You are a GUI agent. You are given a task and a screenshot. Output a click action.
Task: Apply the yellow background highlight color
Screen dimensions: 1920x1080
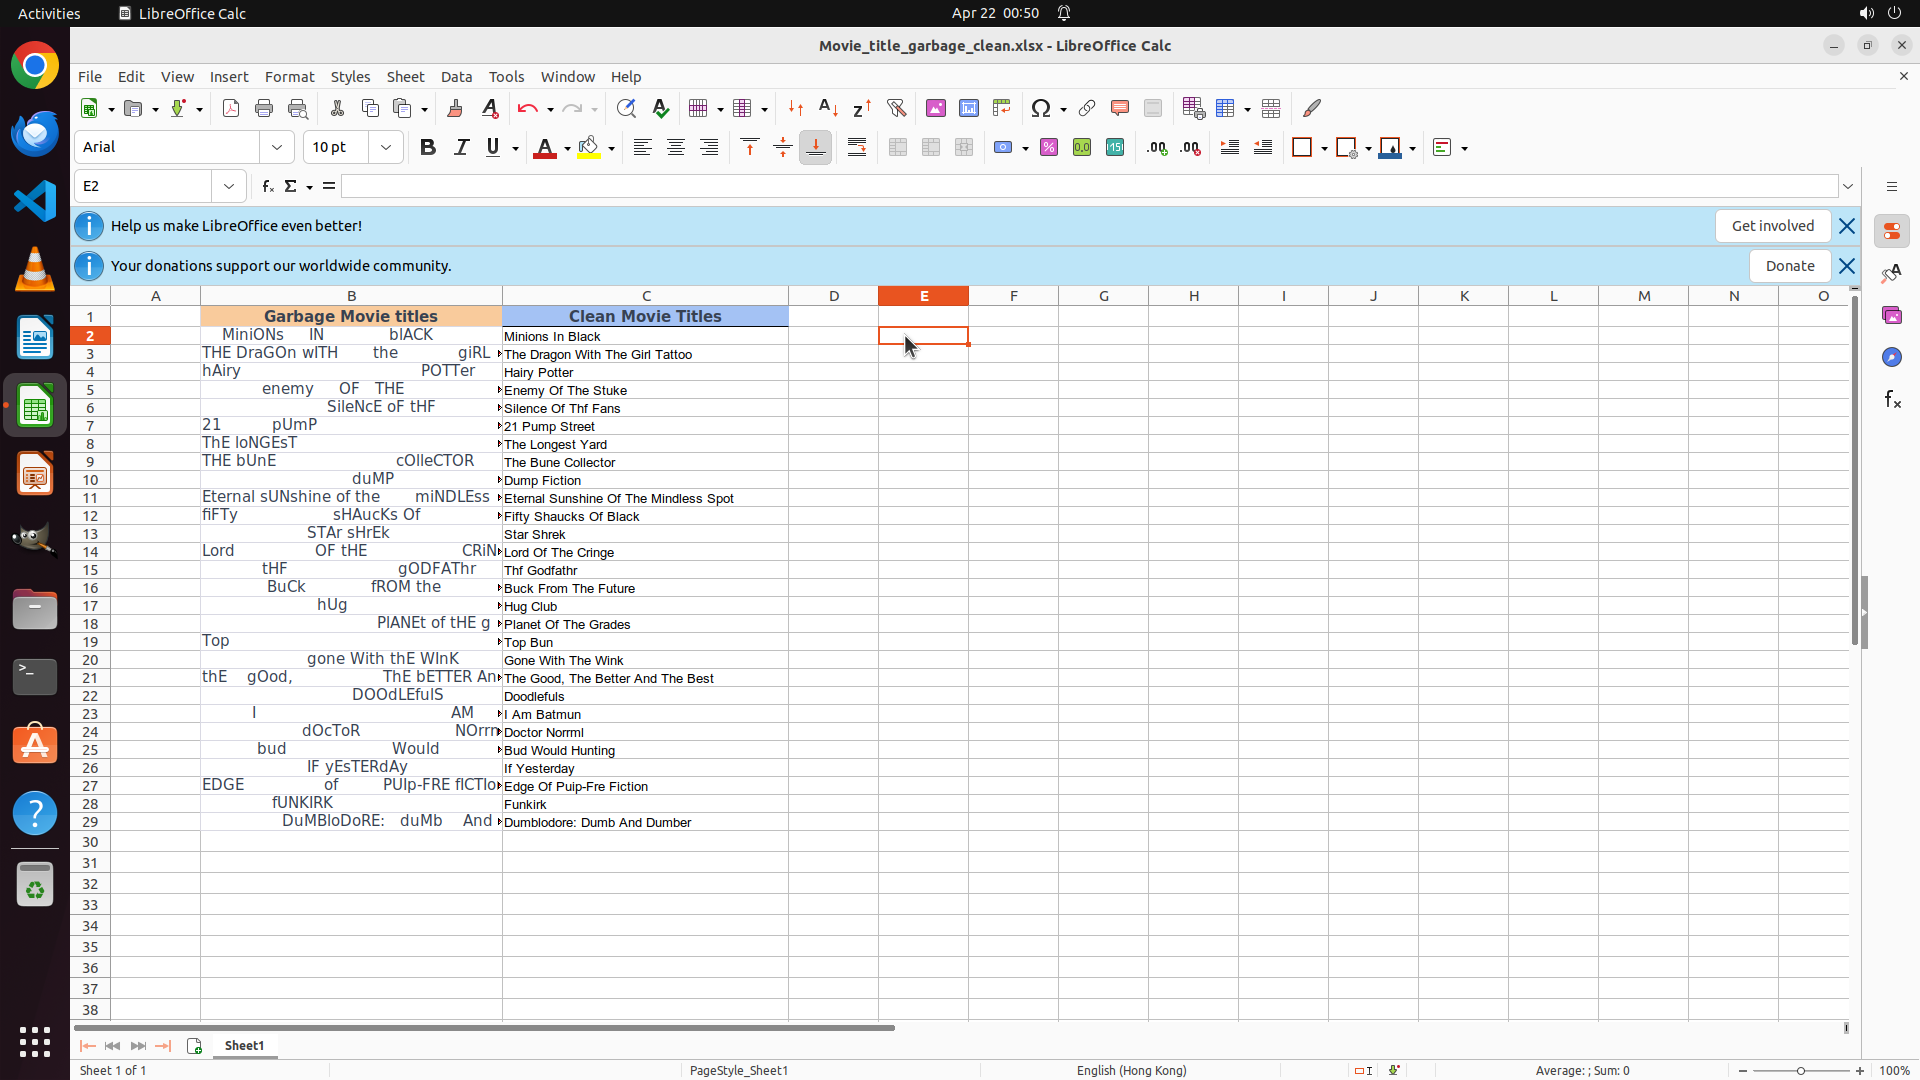589,147
